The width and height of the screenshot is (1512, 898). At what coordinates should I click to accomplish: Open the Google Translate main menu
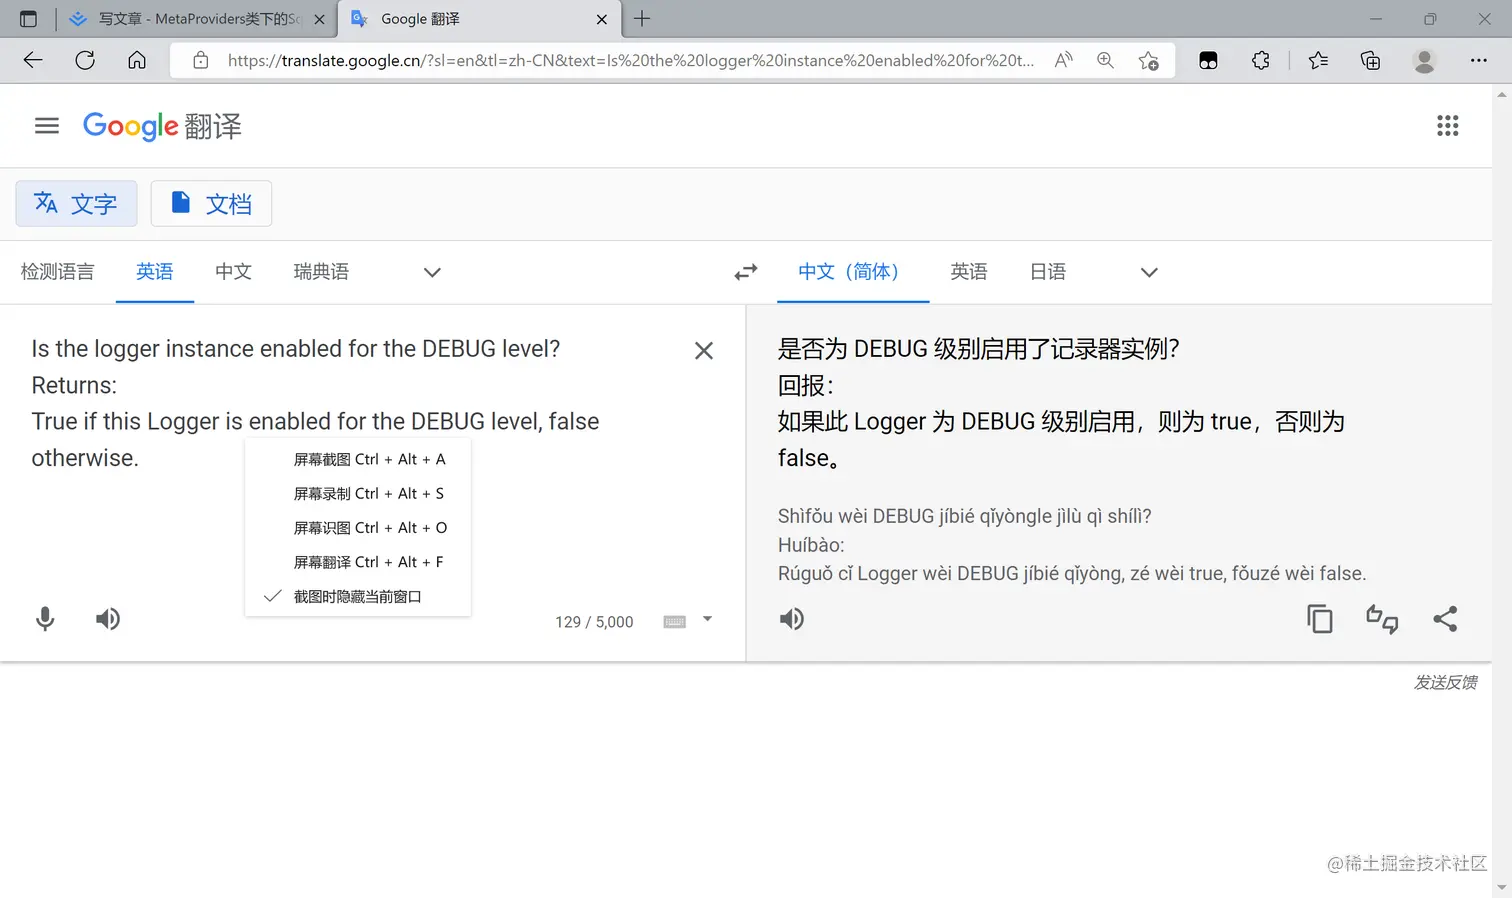point(47,126)
